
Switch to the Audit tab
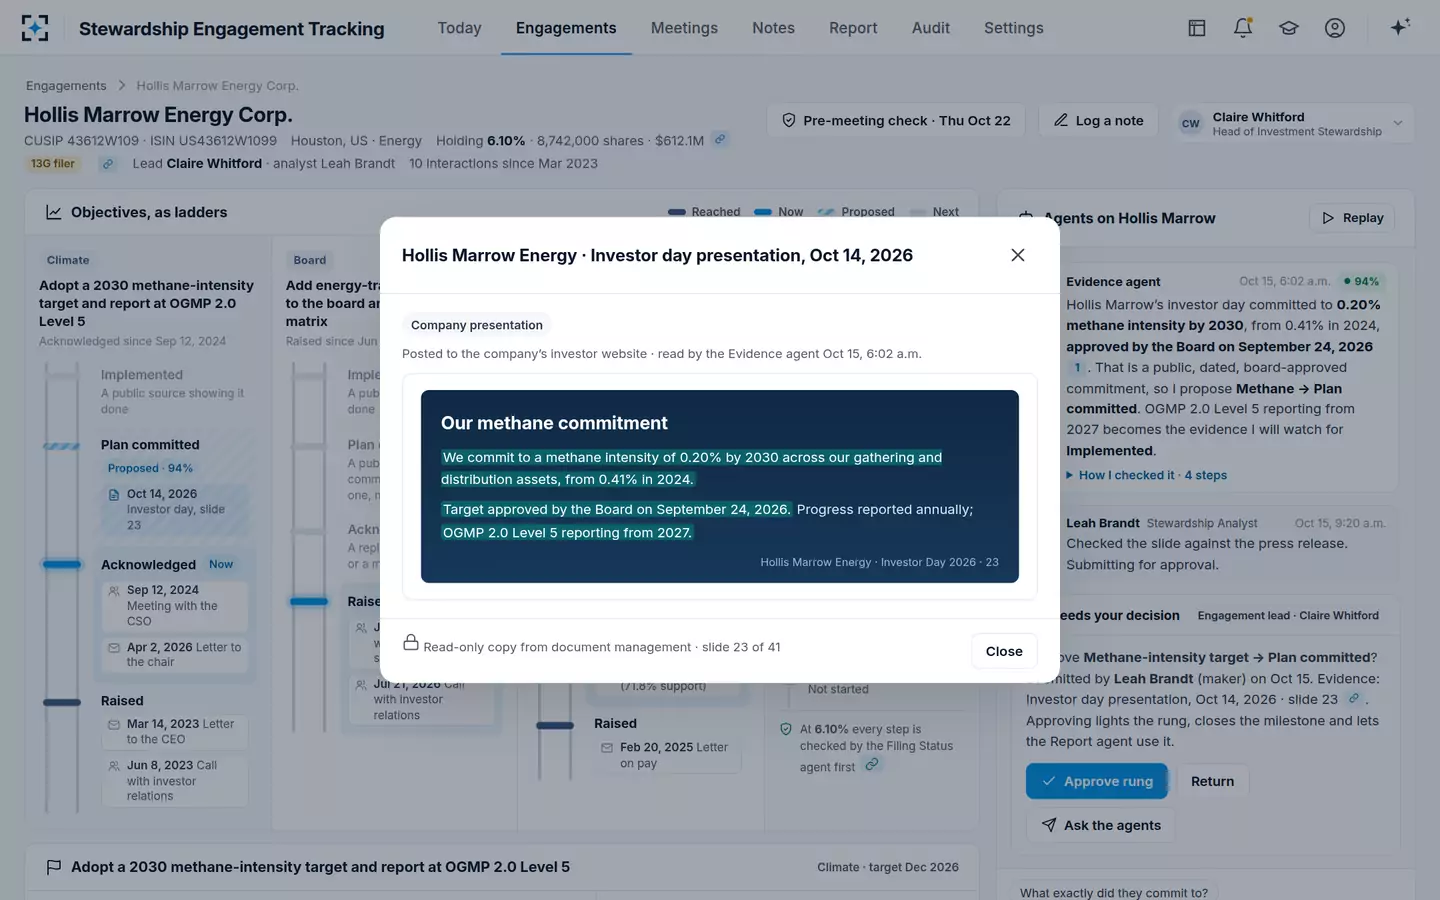930,28
